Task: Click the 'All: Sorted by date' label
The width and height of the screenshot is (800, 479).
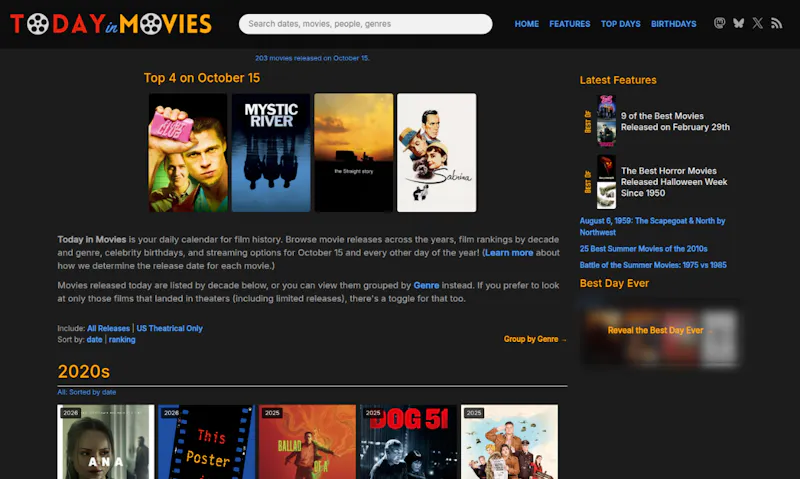Action: 87,392
